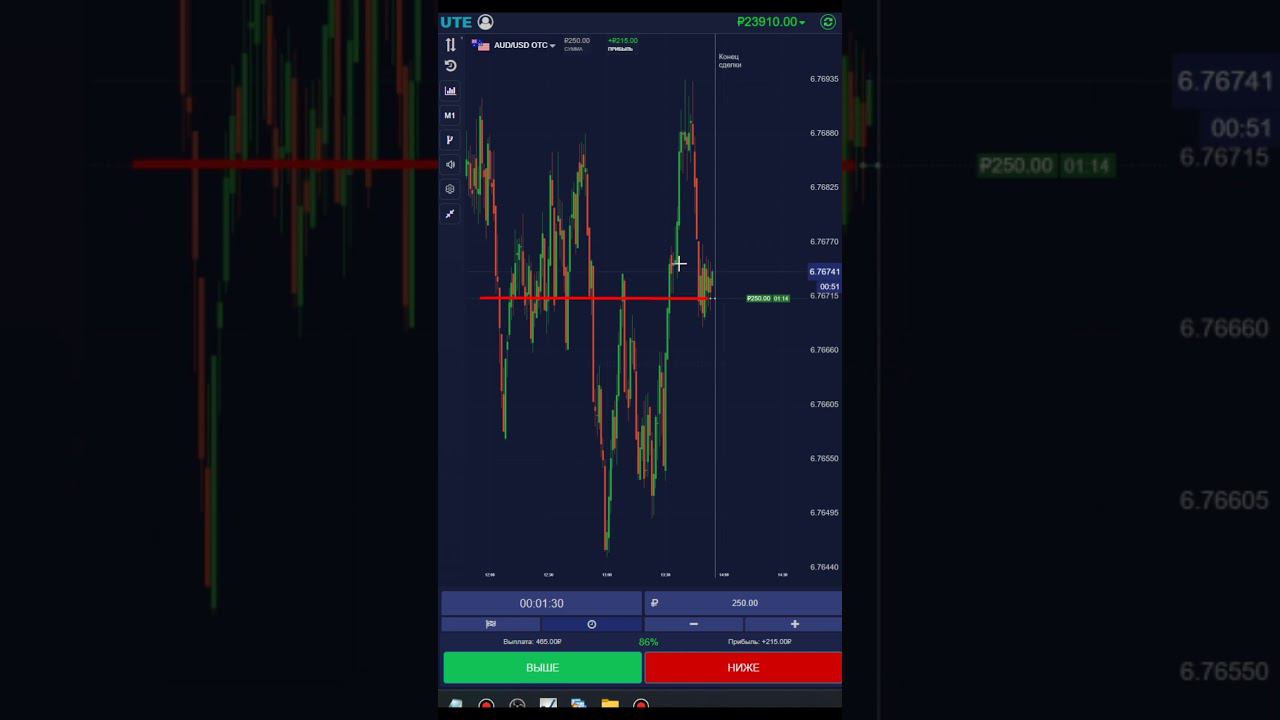Click the 6.76440 price axis label

click(824, 567)
